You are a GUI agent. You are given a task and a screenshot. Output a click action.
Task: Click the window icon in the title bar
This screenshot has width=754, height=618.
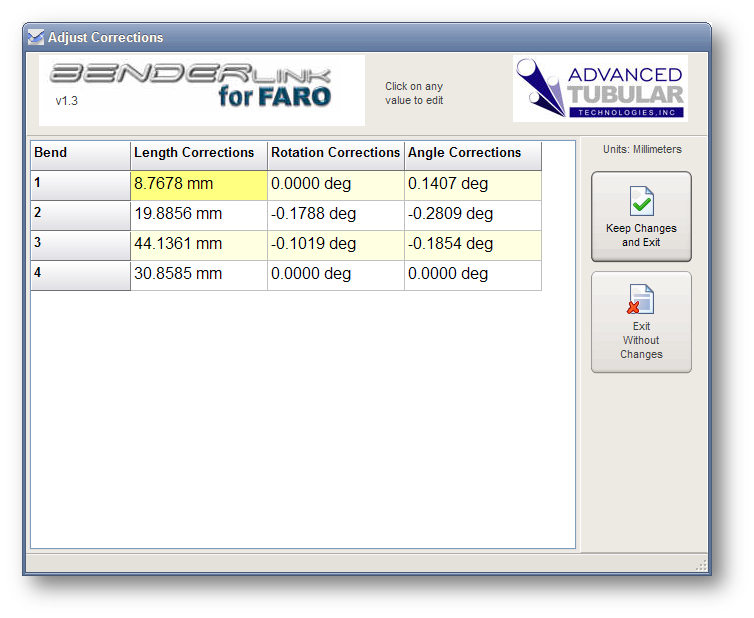36,38
